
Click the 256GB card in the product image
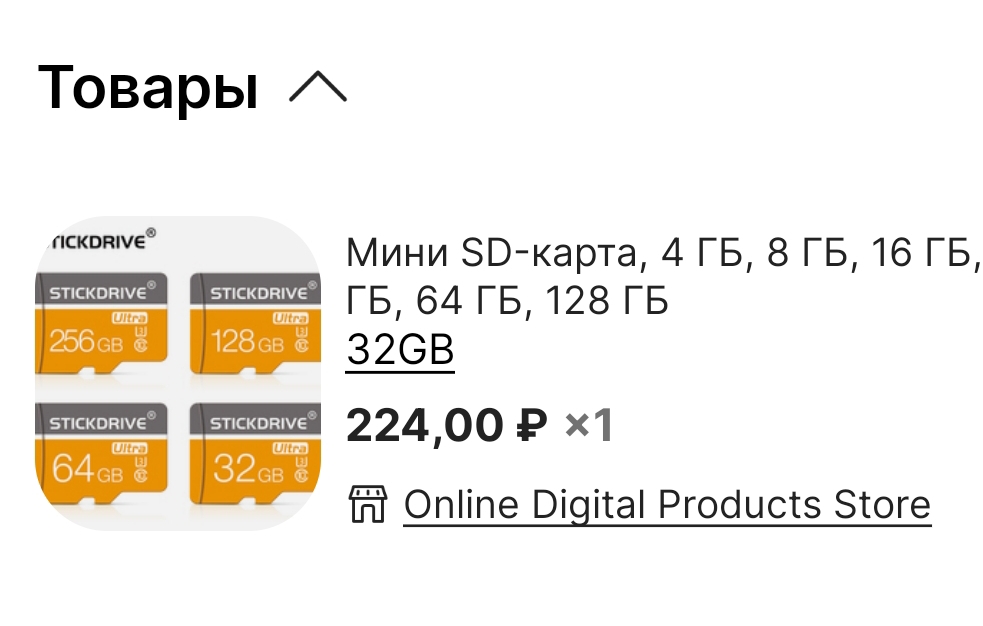click(x=102, y=323)
